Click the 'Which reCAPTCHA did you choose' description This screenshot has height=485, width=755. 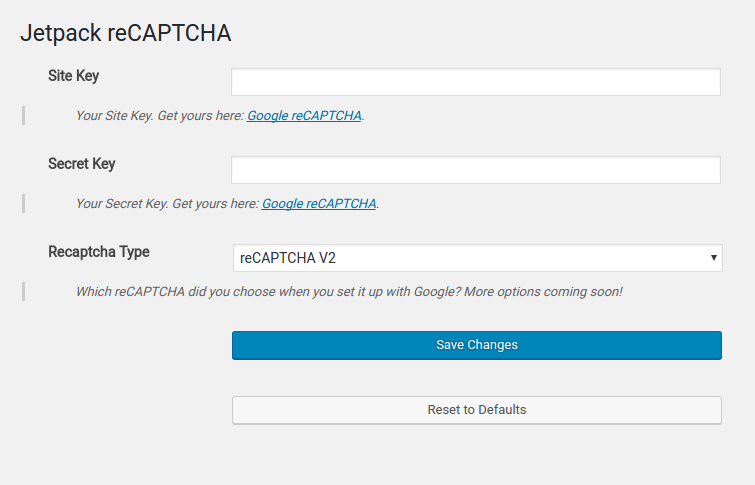coord(349,292)
